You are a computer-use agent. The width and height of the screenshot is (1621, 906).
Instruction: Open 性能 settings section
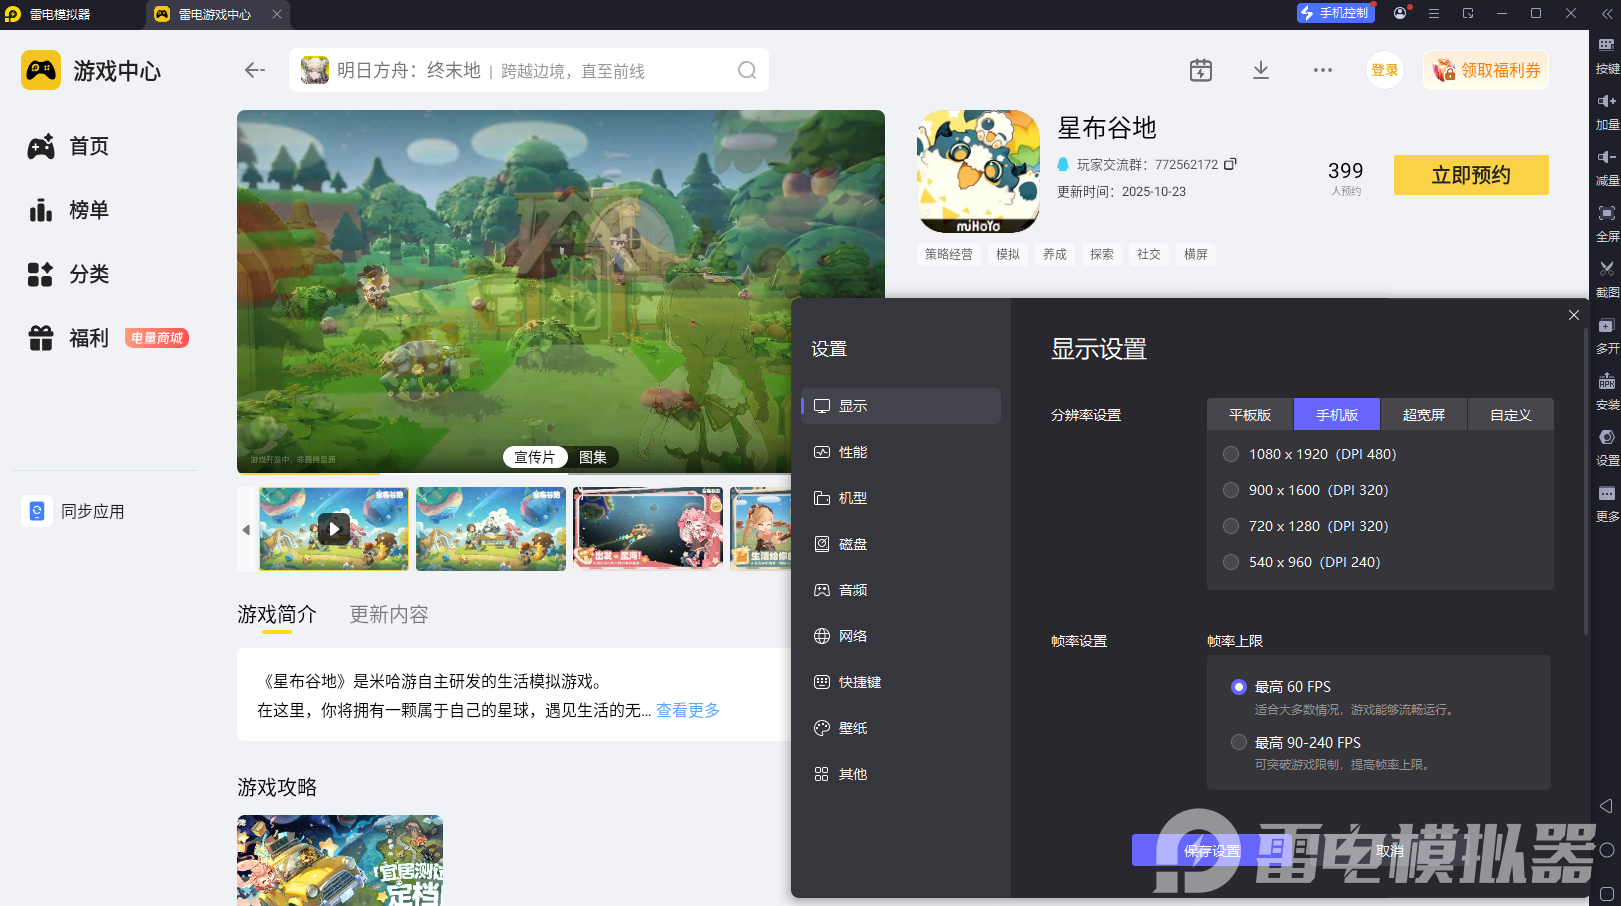coord(901,452)
